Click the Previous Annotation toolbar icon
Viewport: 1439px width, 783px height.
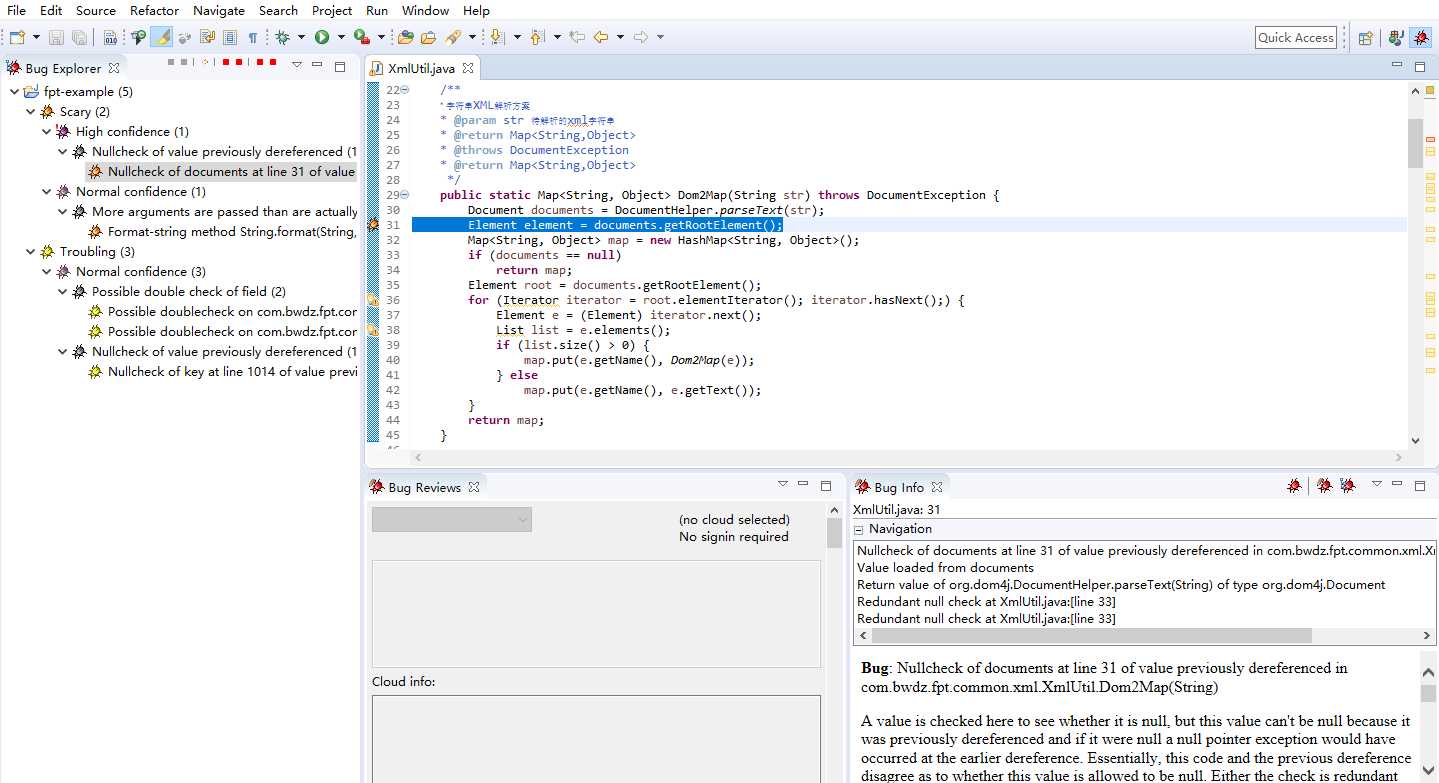pos(537,37)
